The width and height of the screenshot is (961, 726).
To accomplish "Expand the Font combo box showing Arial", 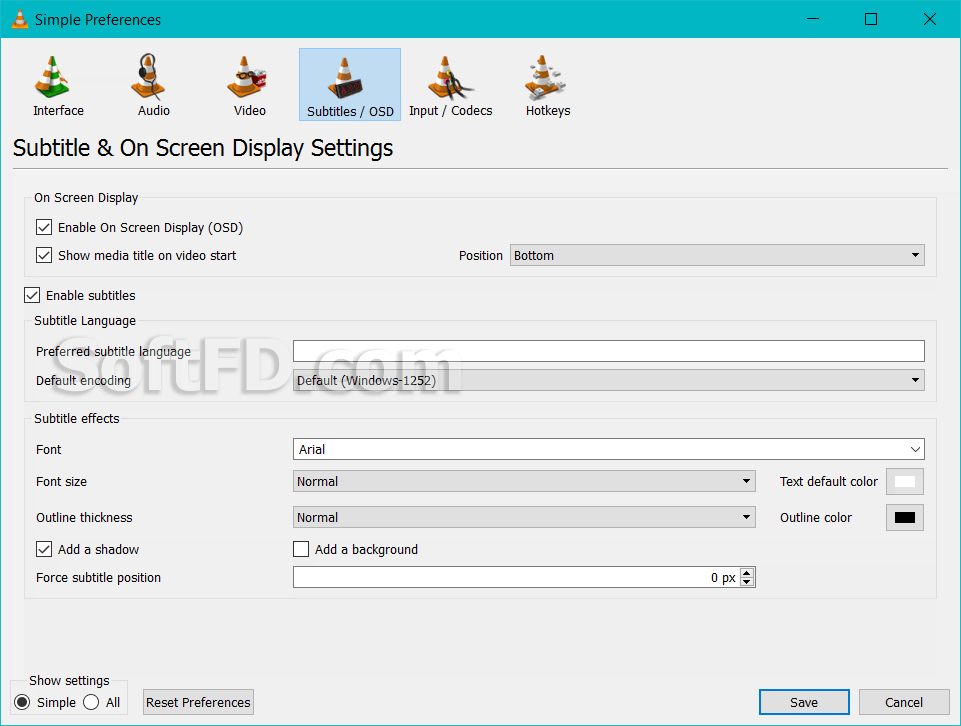I will 609,449.
